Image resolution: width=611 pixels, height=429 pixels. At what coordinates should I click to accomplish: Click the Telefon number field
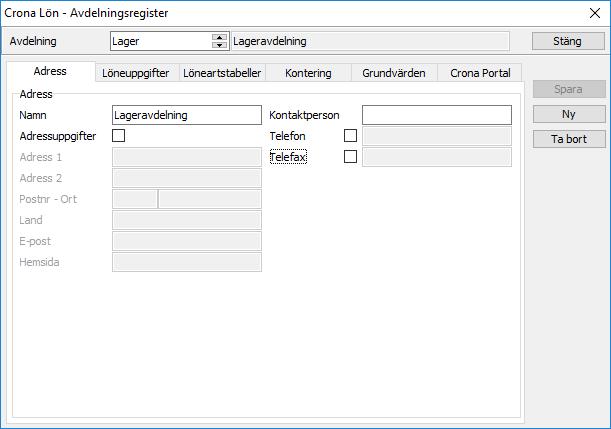(x=437, y=136)
